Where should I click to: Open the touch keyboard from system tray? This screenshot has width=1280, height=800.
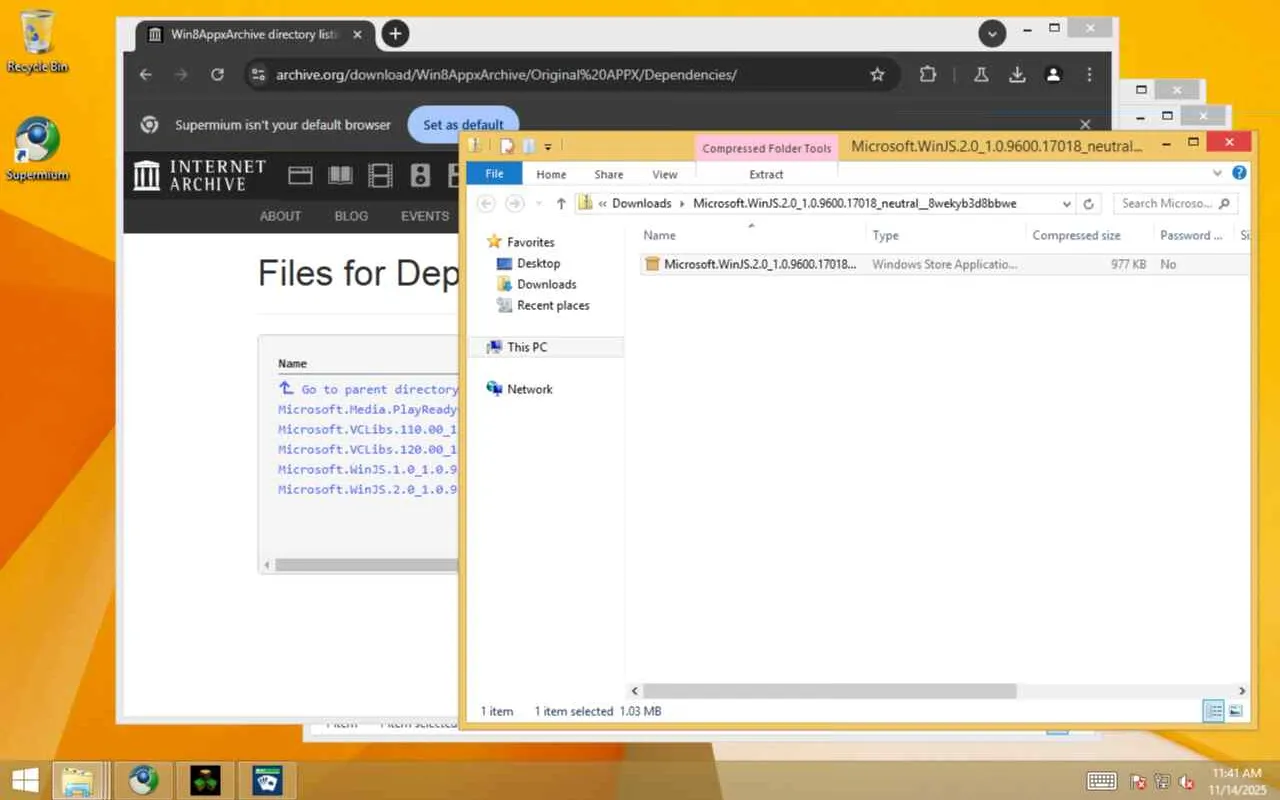point(1102,781)
